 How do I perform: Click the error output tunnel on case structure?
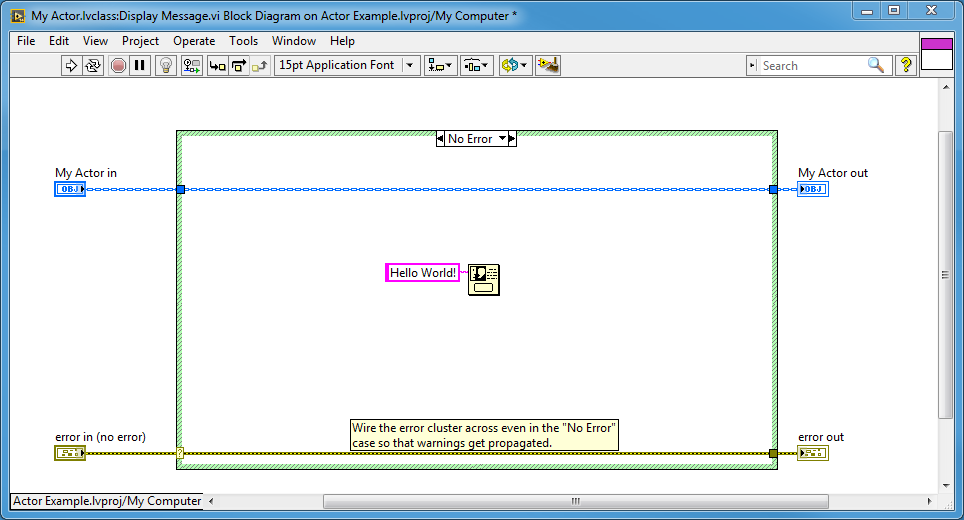(x=773, y=454)
